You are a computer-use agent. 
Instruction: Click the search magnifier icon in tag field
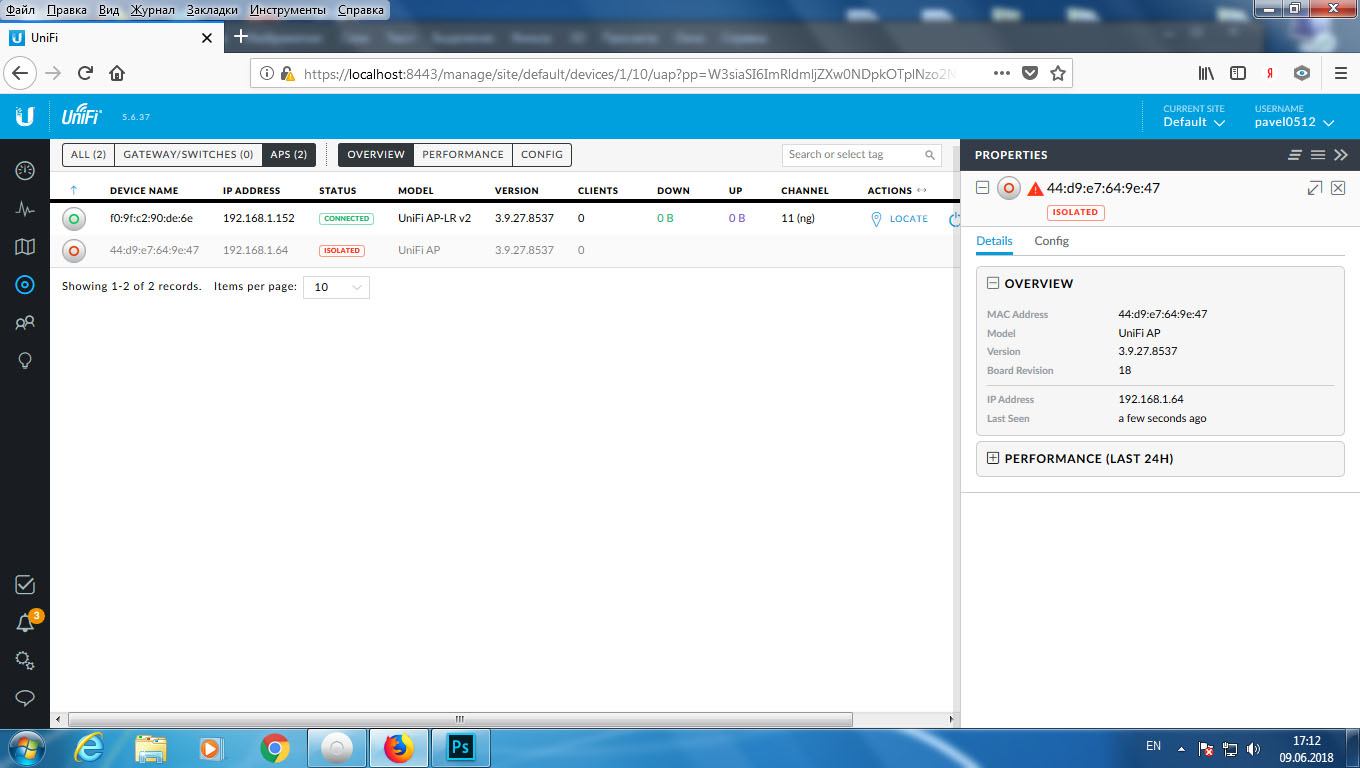930,155
